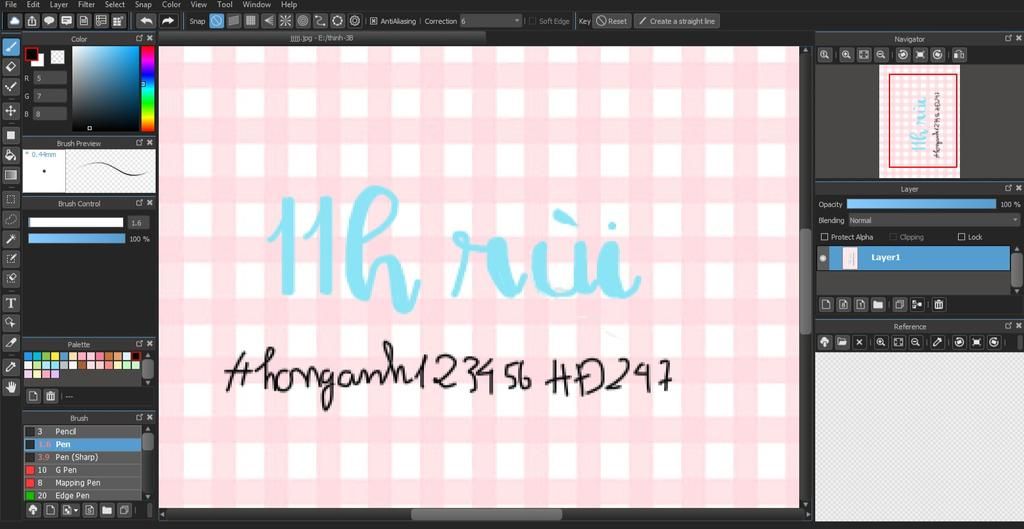Select the G Pen brush

[x=82, y=470]
